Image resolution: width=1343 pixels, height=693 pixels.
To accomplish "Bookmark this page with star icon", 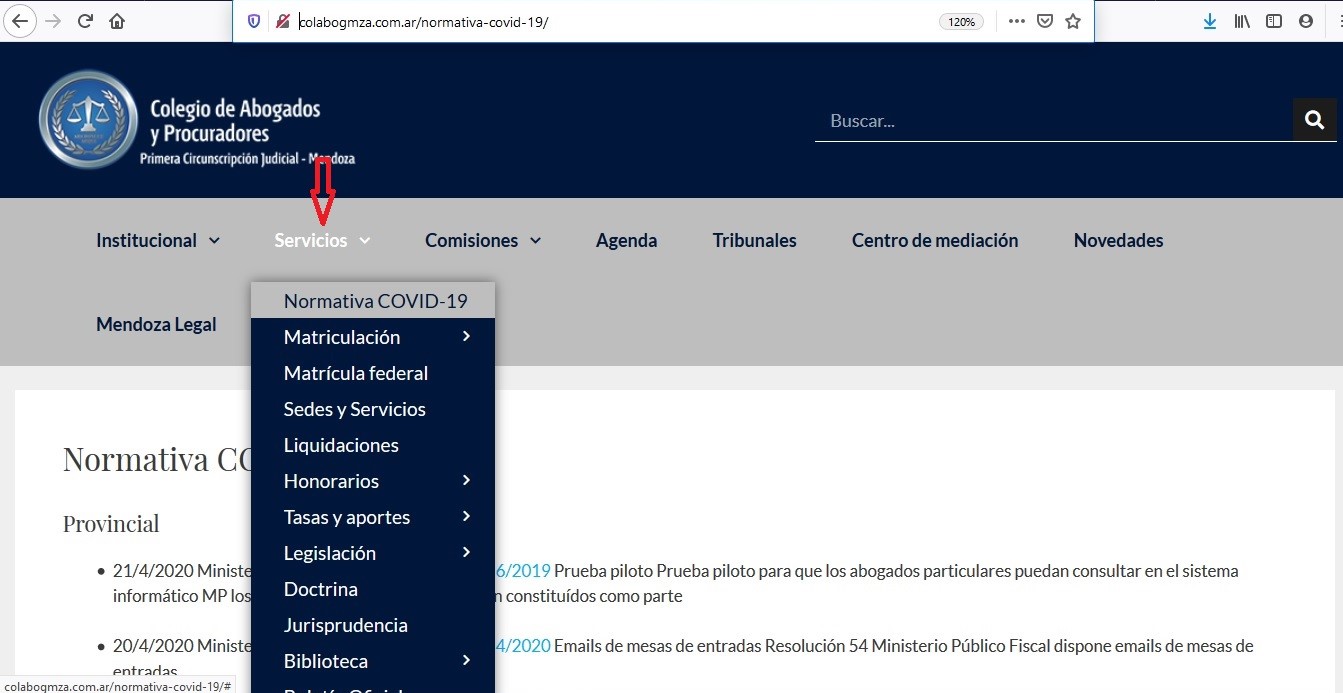I will (x=1073, y=21).
